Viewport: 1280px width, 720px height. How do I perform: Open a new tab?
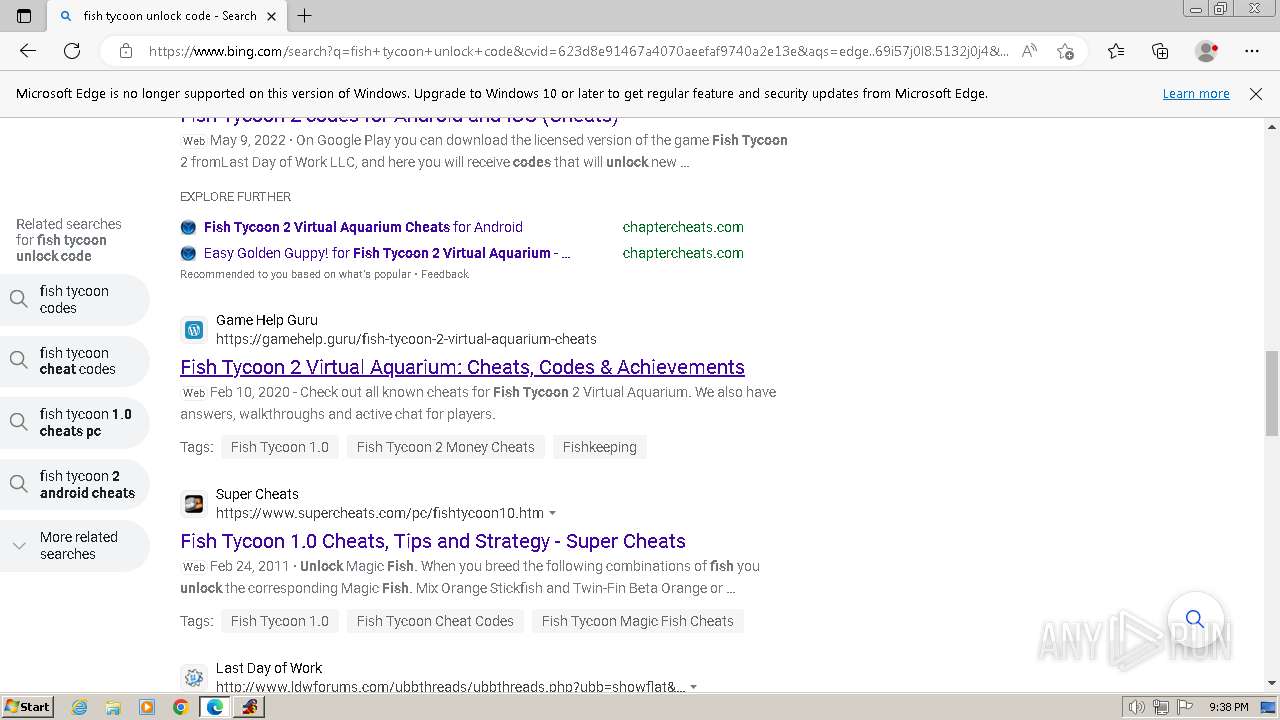tap(305, 16)
